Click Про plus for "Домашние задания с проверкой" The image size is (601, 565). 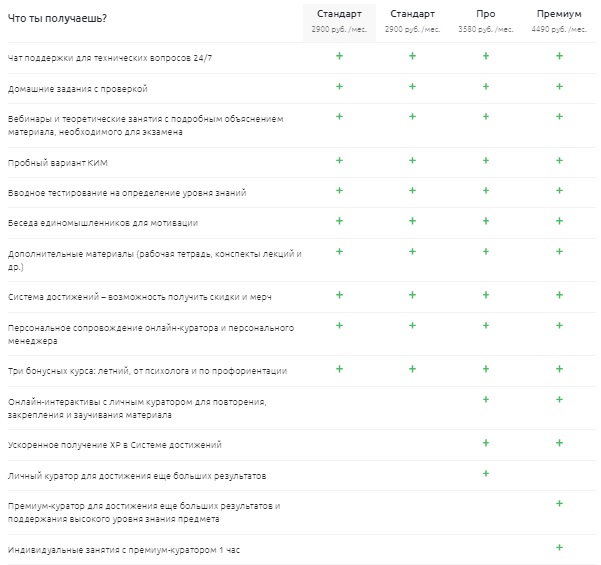[x=487, y=86]
